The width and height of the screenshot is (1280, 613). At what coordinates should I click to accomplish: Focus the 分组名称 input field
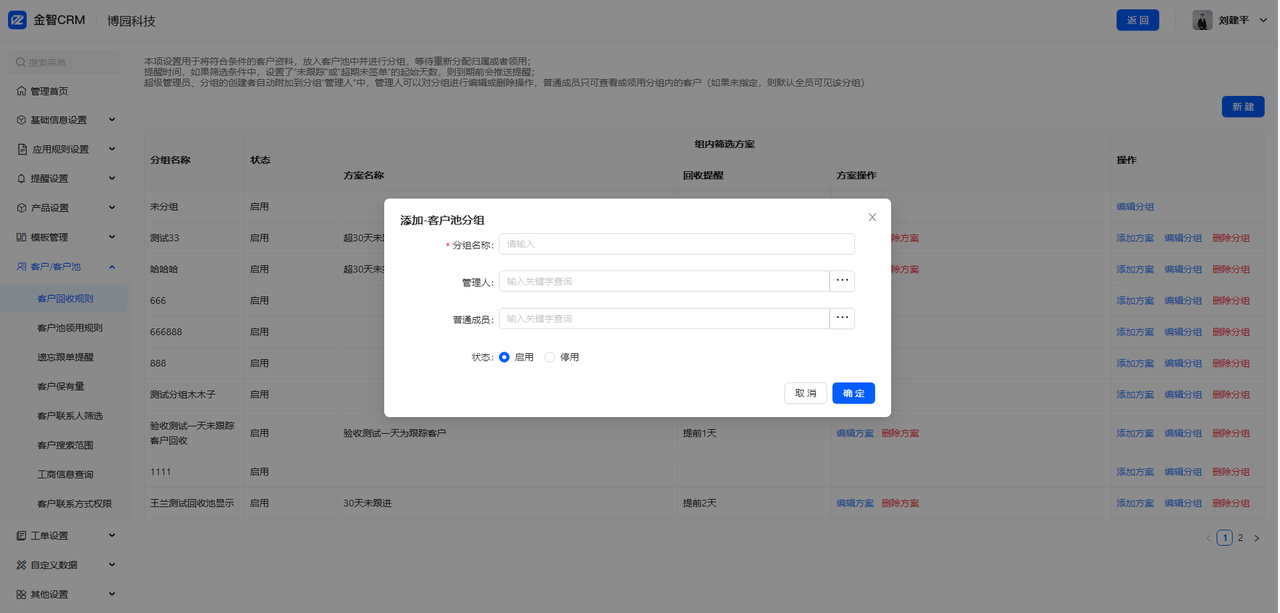677,244
